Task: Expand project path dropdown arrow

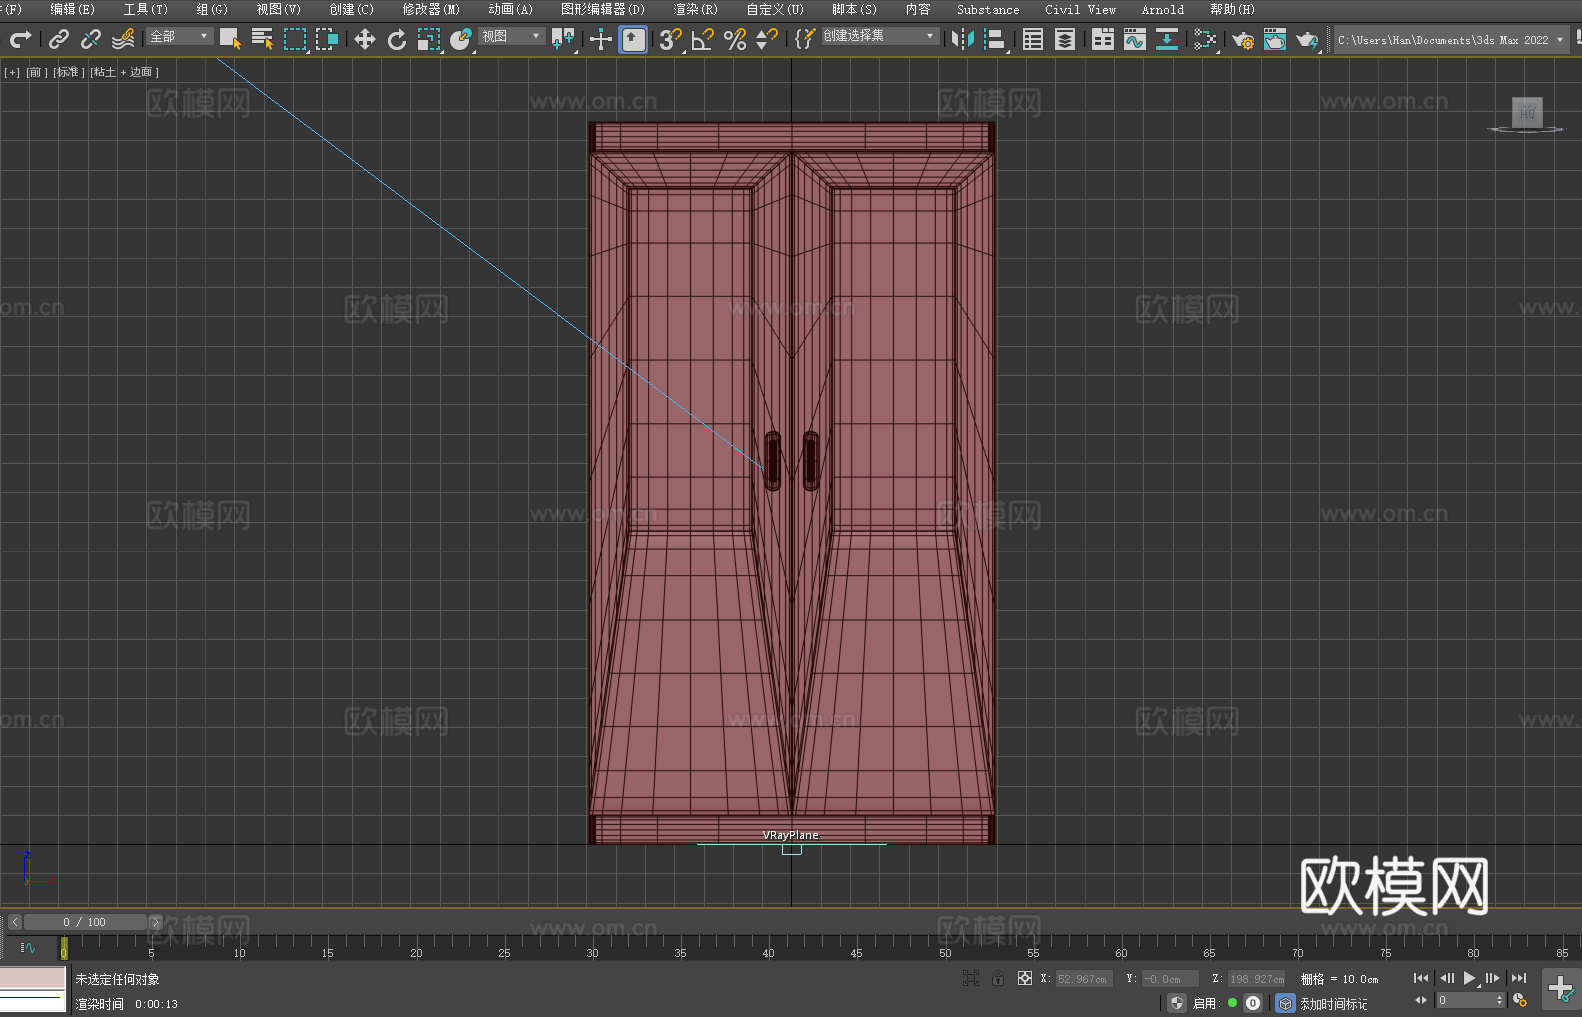Action: pyautogui.click(x=1560, y=40)
